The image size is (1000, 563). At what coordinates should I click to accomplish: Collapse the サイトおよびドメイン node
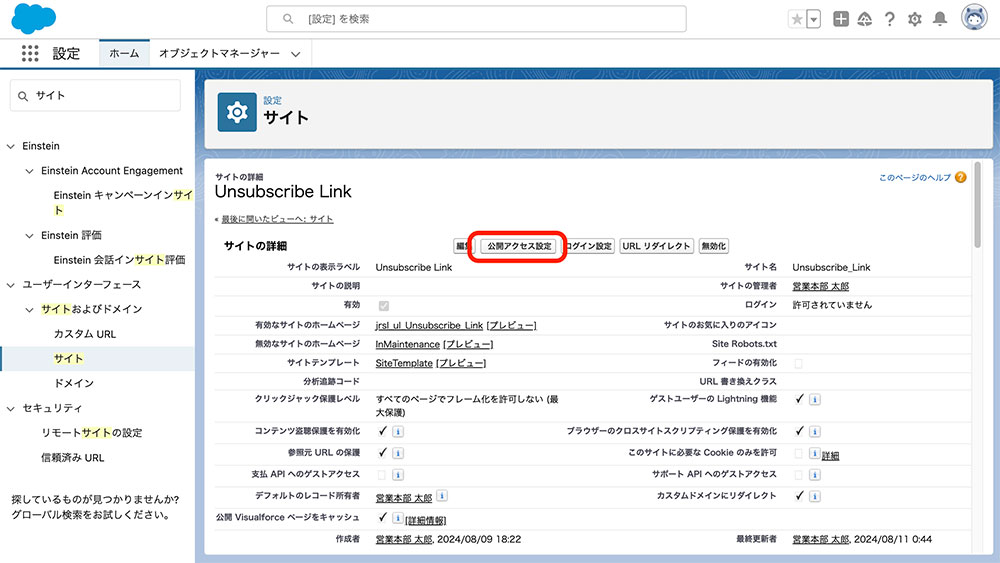tap(29, 310)
